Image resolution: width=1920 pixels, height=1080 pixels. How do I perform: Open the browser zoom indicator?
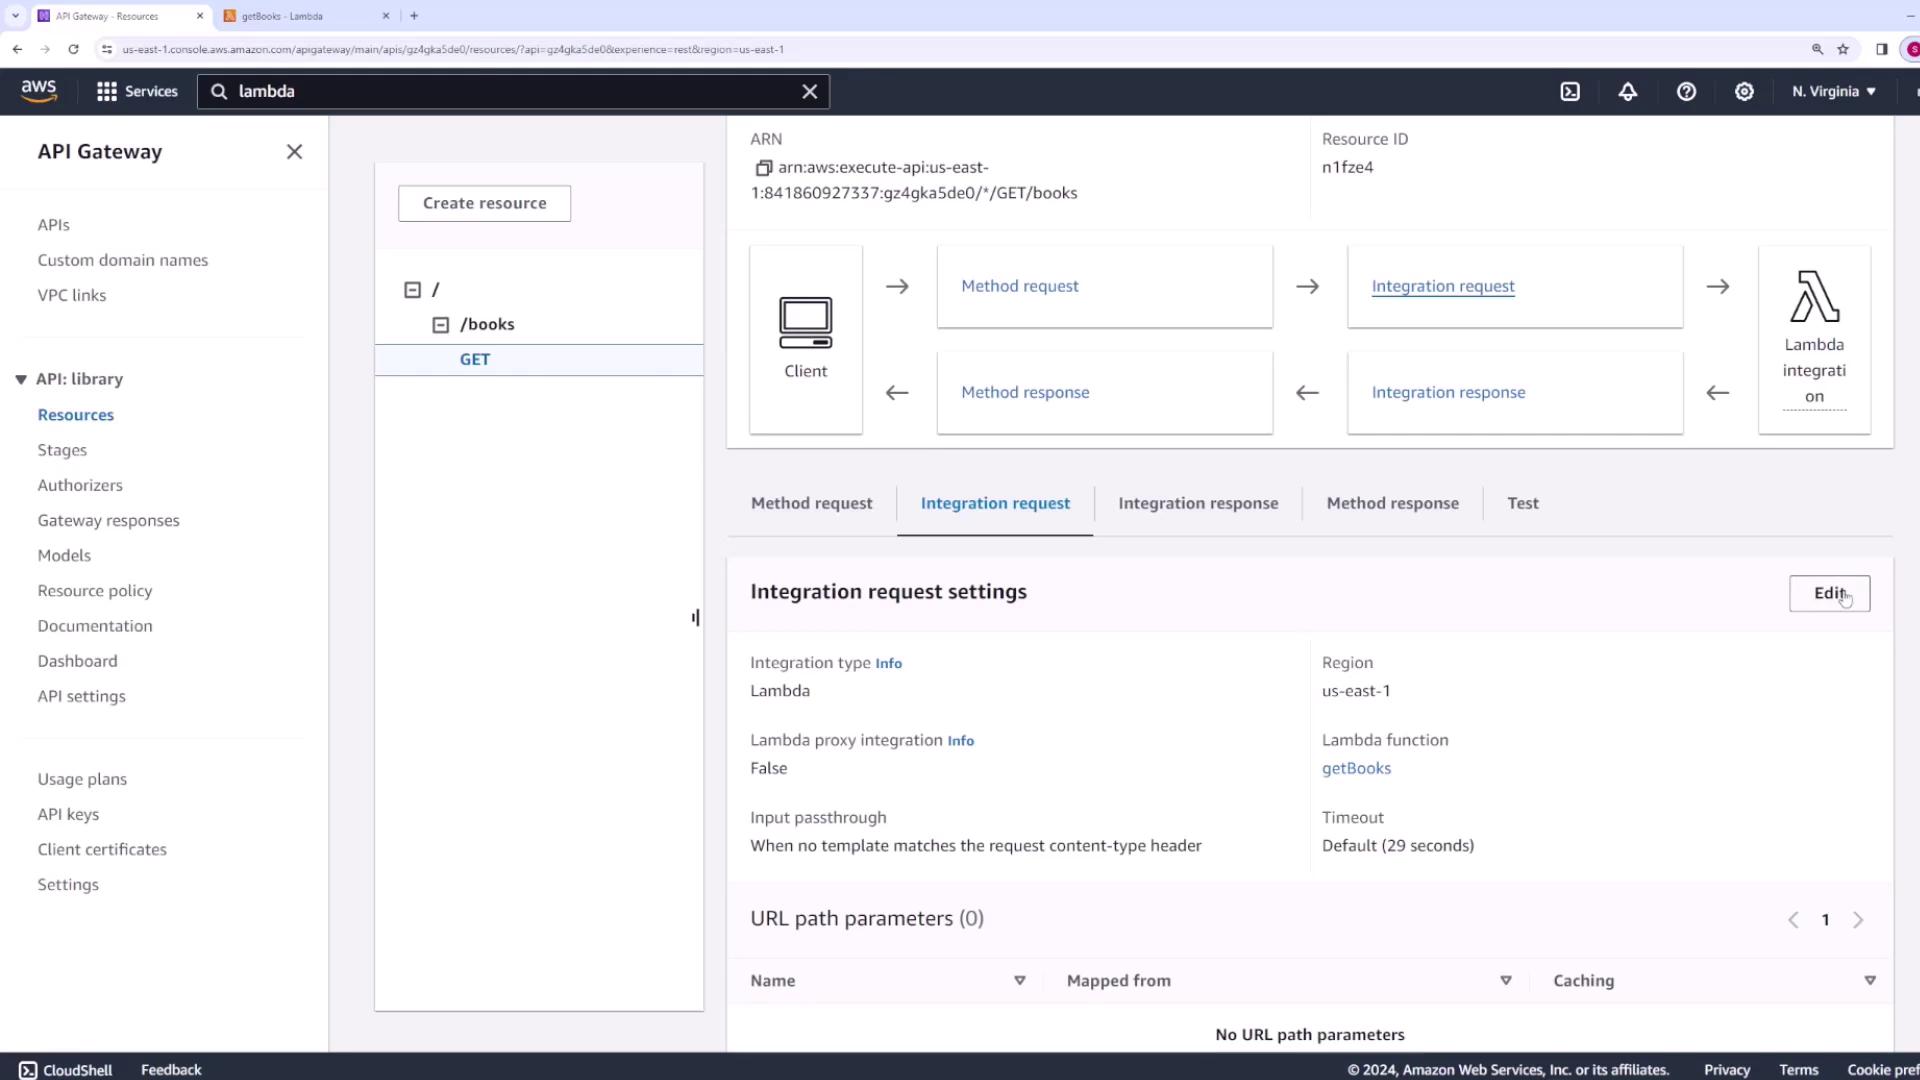click(x=1817, y=49)
